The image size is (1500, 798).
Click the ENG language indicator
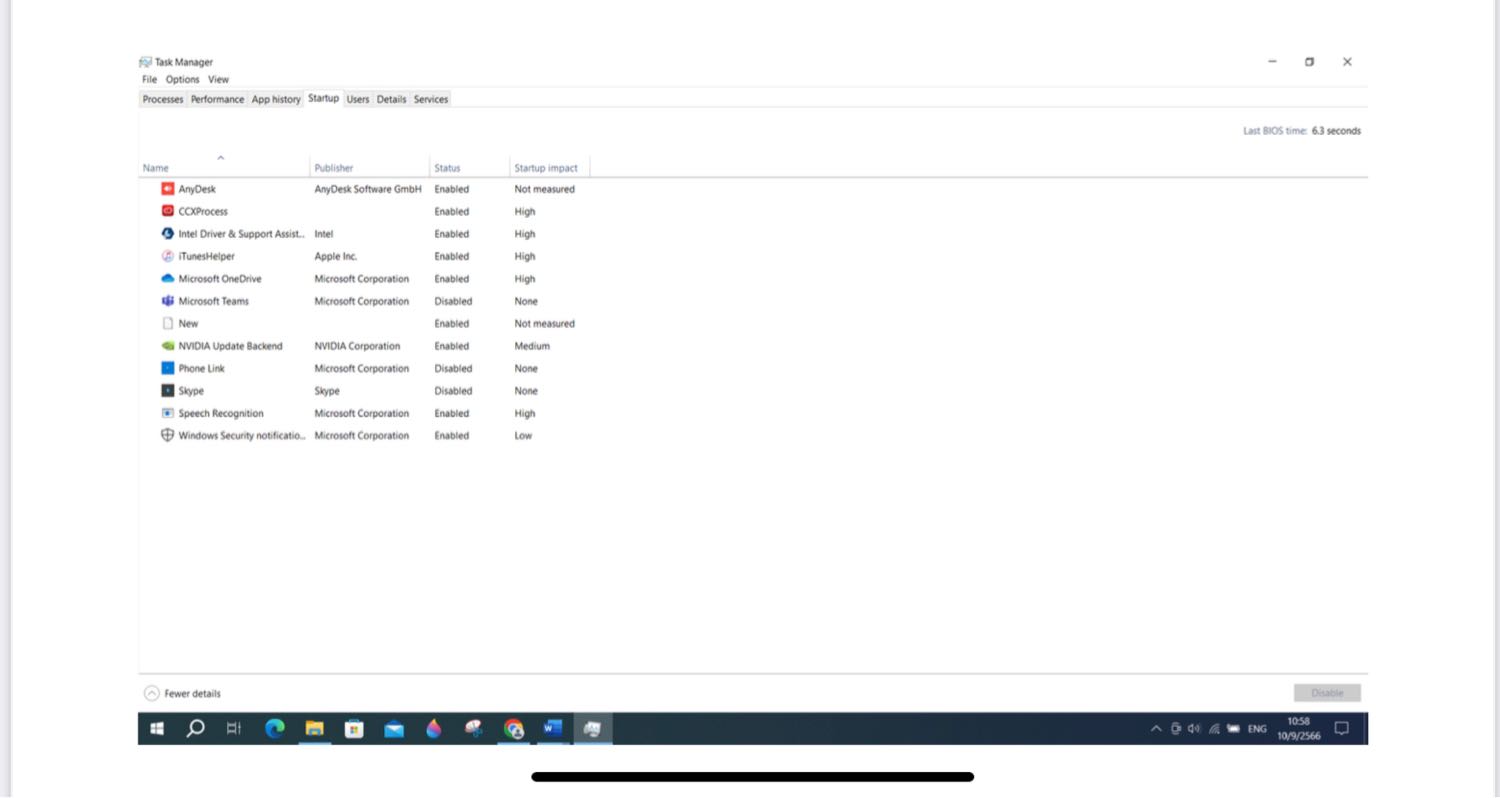1257,729
